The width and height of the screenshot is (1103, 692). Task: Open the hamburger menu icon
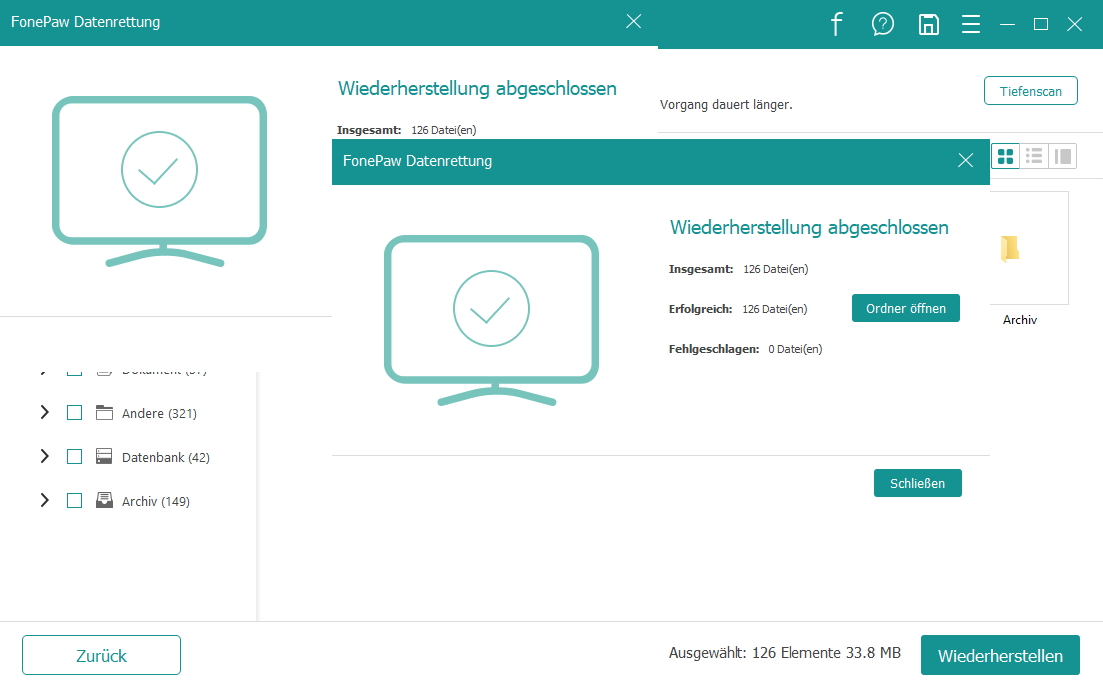(971, 25)
